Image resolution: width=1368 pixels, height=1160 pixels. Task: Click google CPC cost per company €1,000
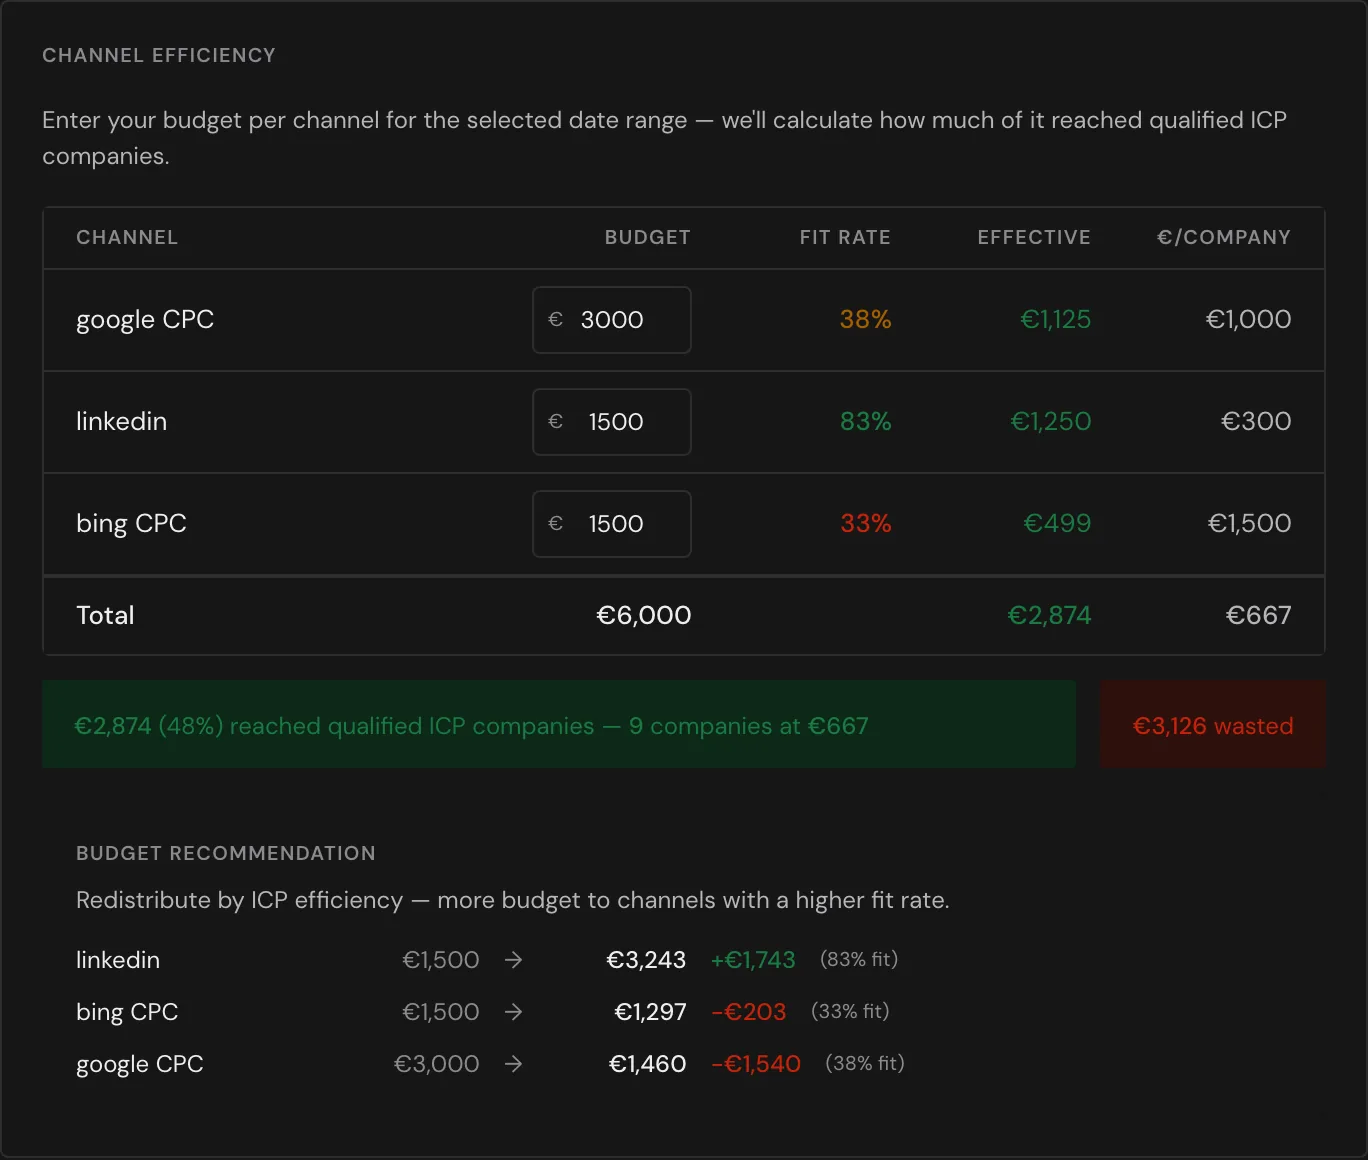click(x=1248, y=320)
